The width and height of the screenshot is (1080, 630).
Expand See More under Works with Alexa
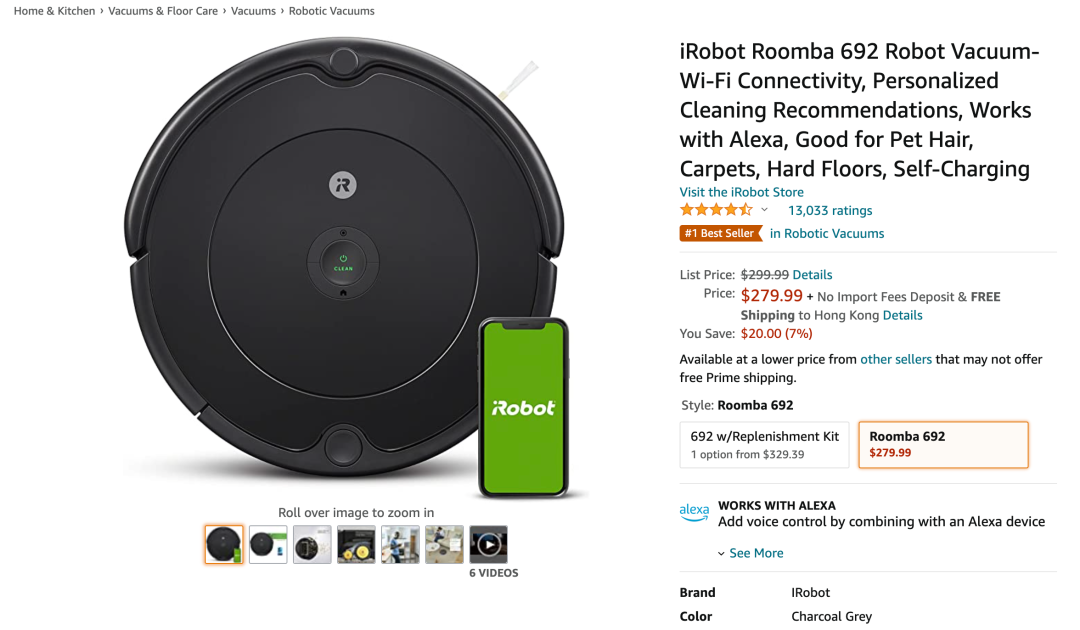pyautogui.click(x=755, y=553)
